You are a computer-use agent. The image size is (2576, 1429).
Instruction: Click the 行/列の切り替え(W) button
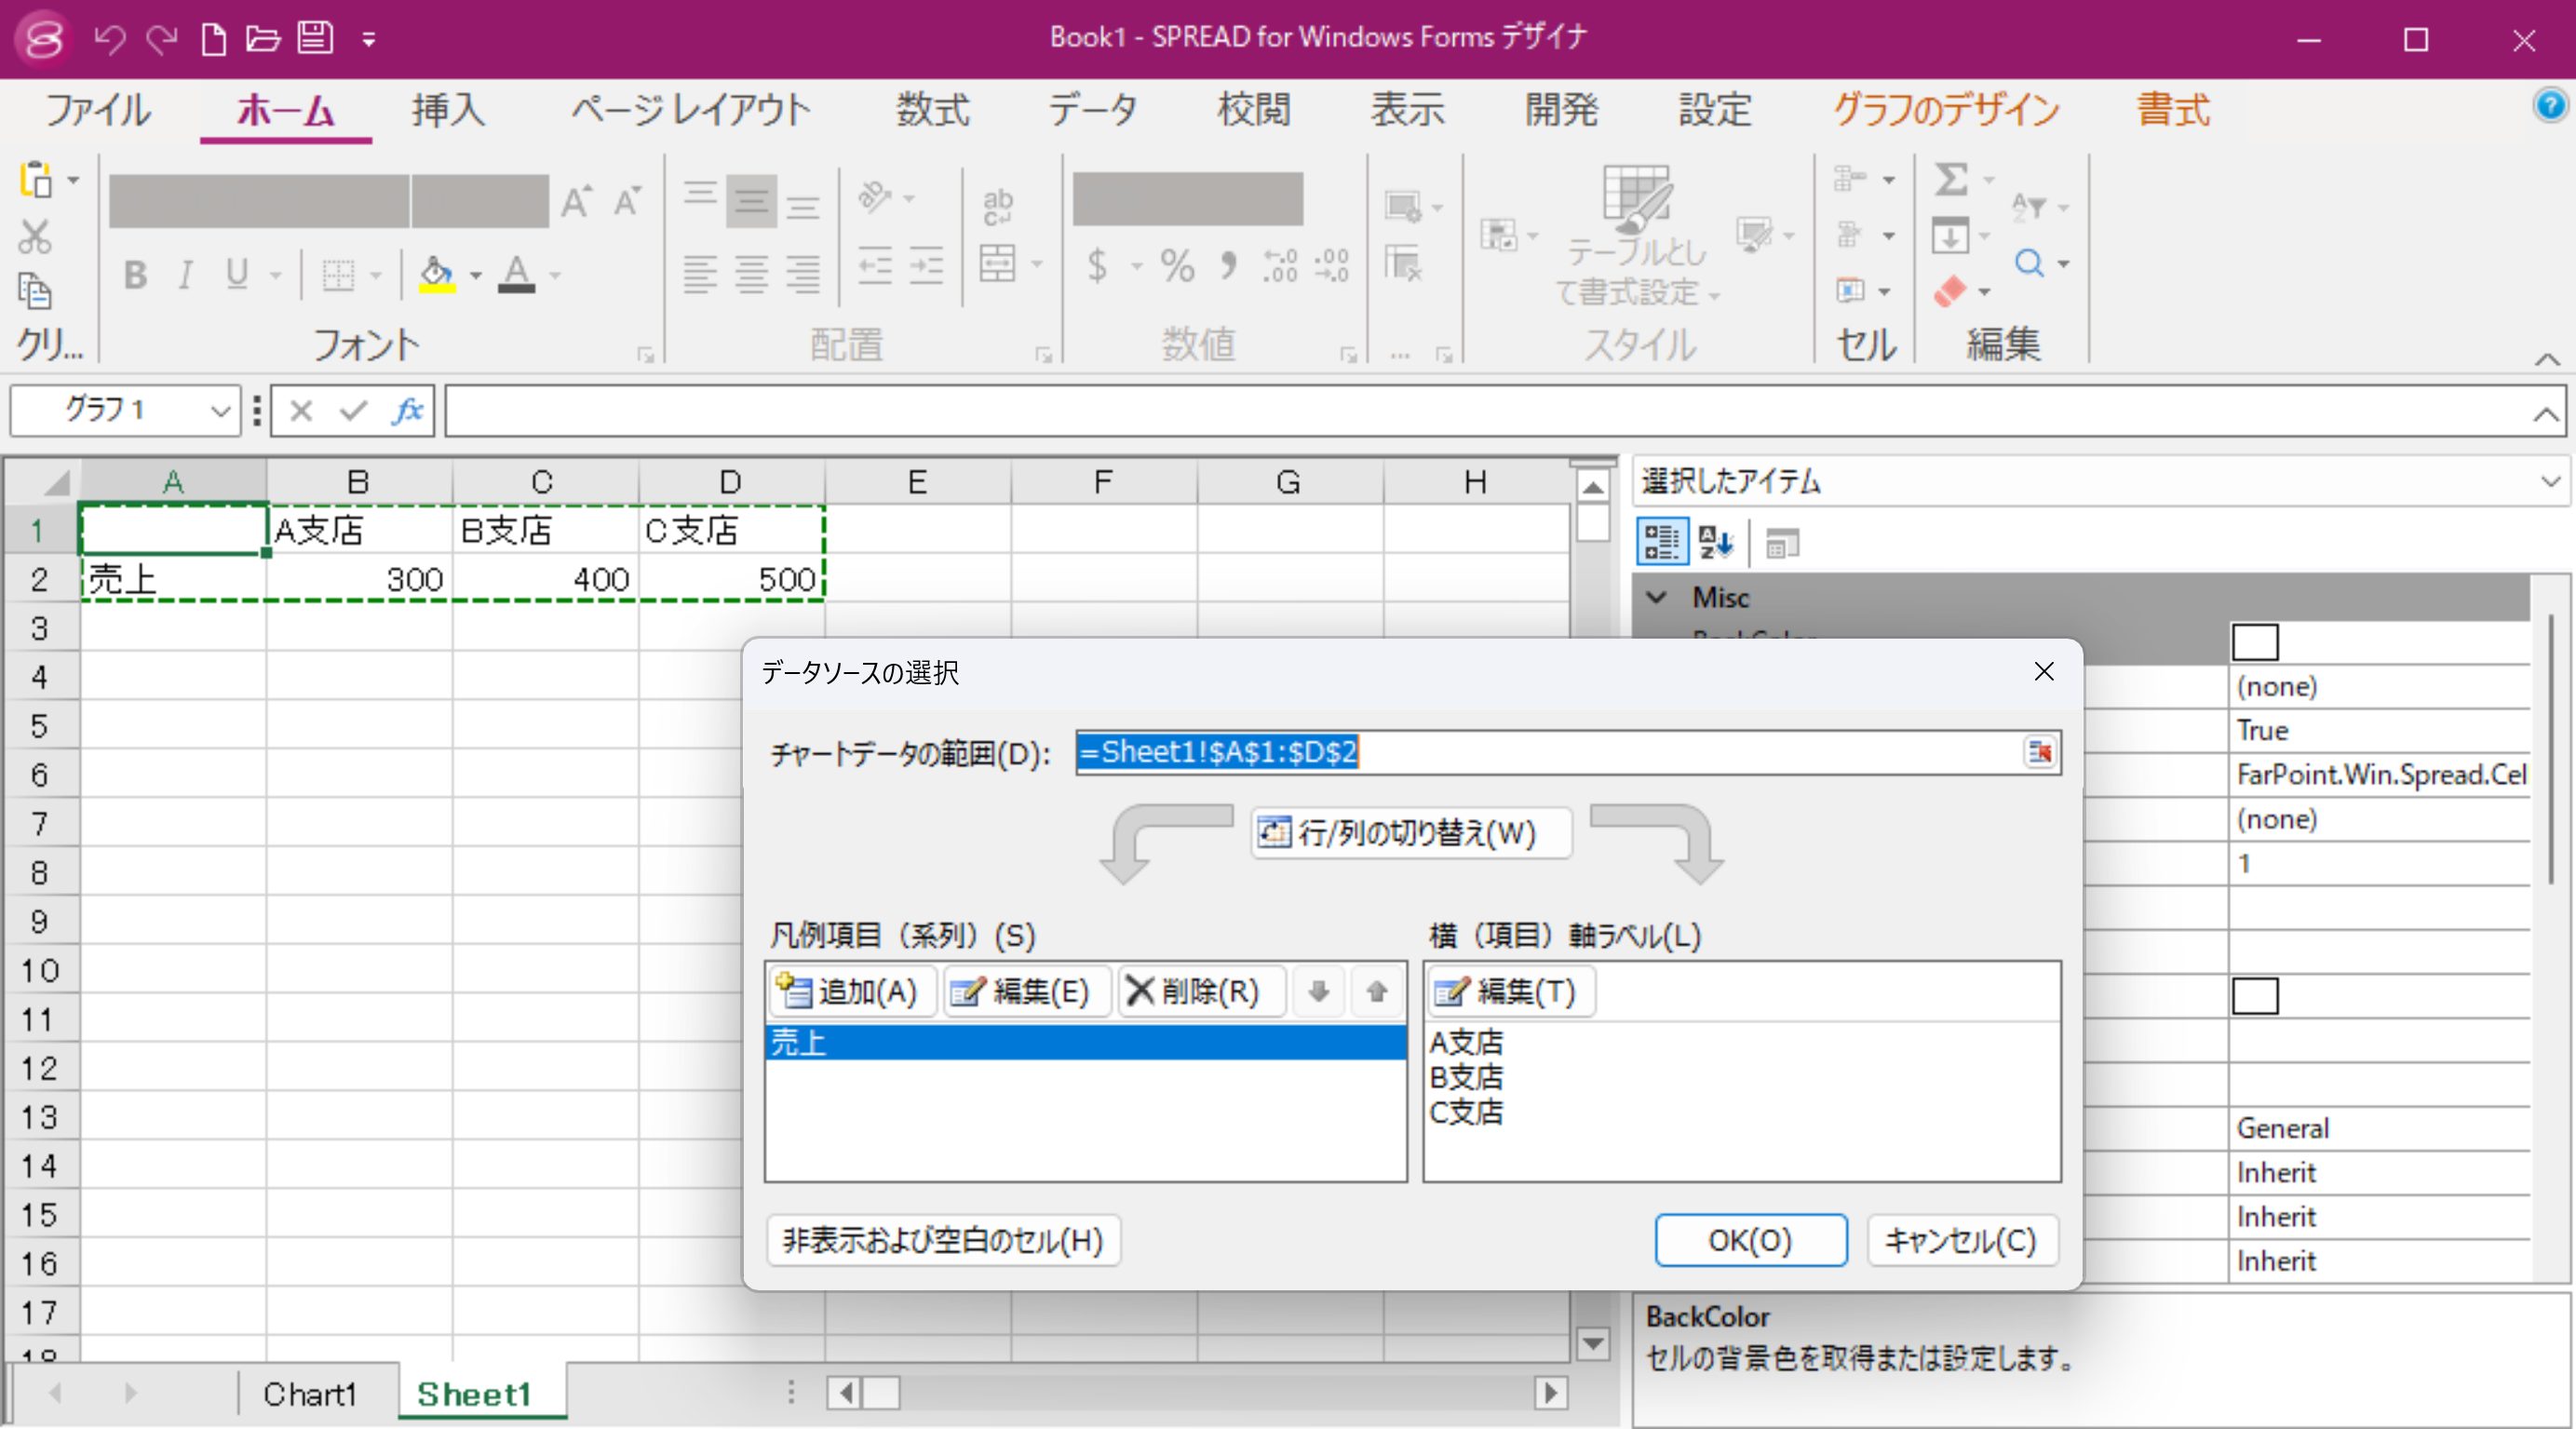pos(1411,833)
